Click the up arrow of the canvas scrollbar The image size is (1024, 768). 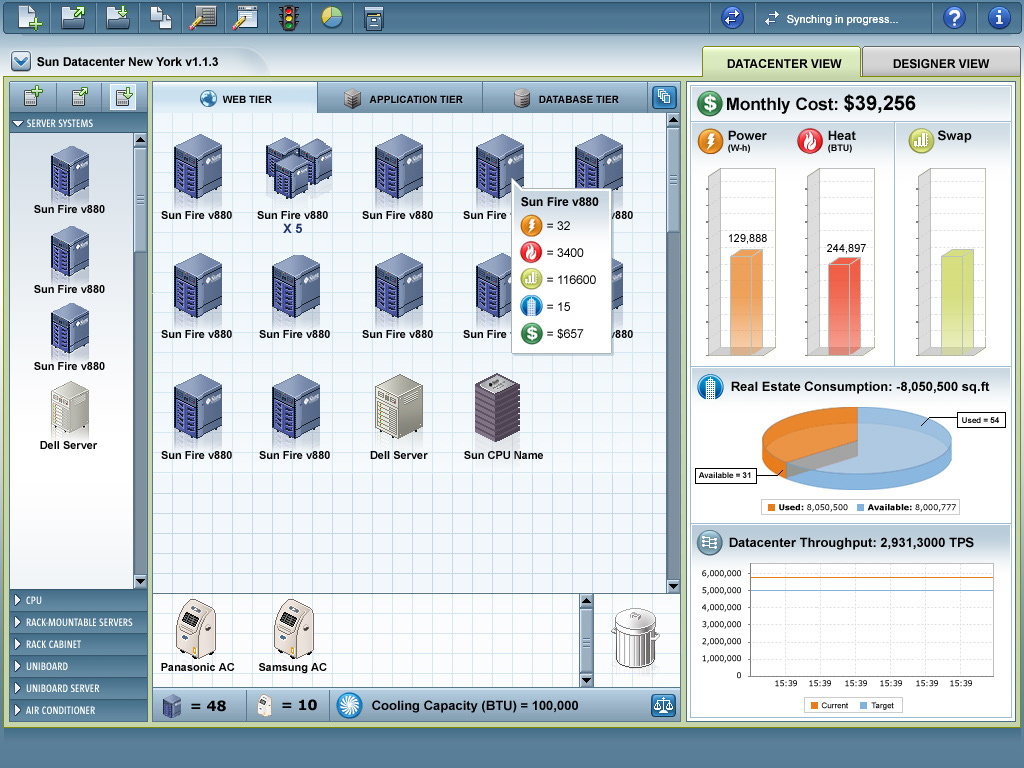pyautogui.click(x=673, y=120)
